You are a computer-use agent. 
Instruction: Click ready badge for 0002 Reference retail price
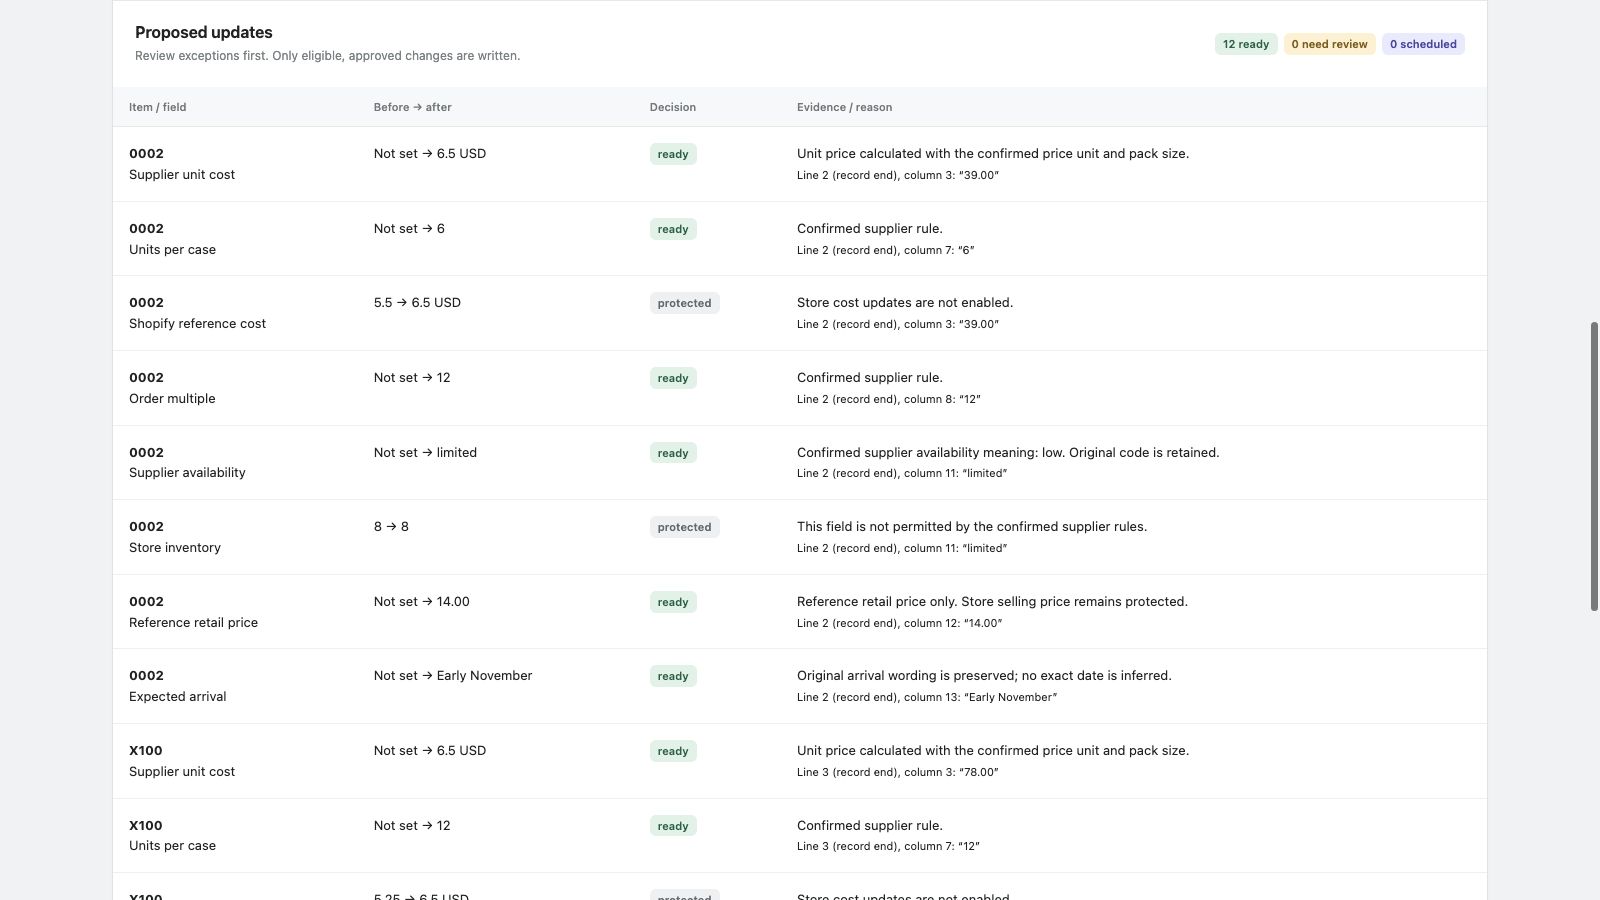pos(673,602)
